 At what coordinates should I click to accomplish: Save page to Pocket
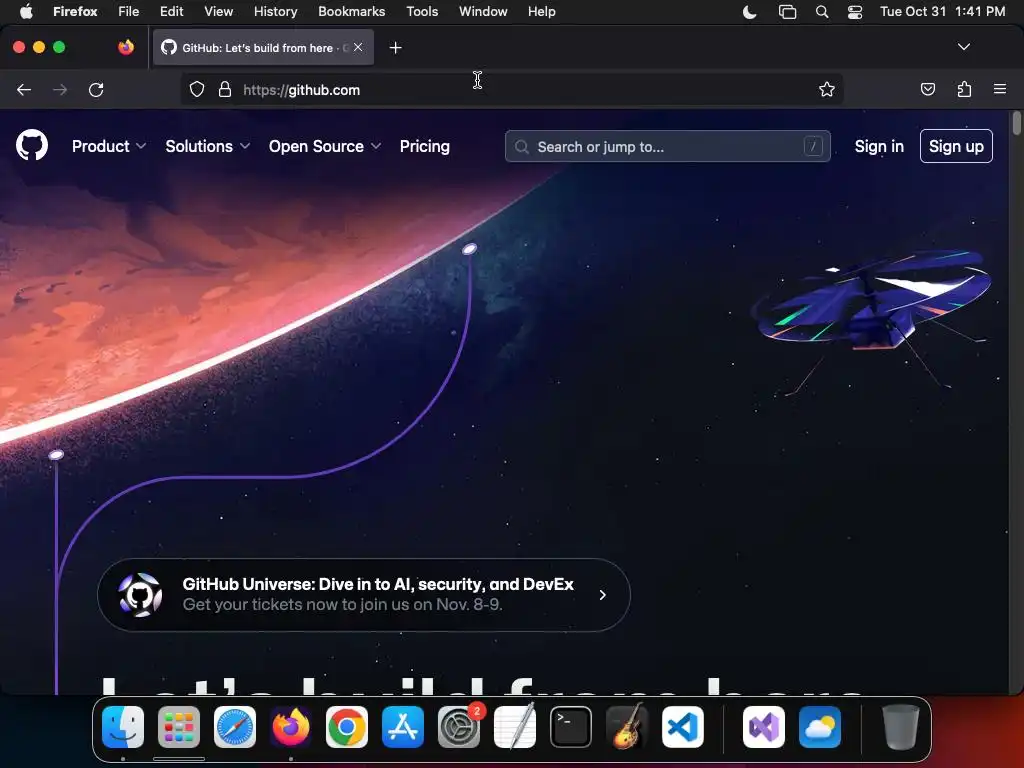(927, 89)
